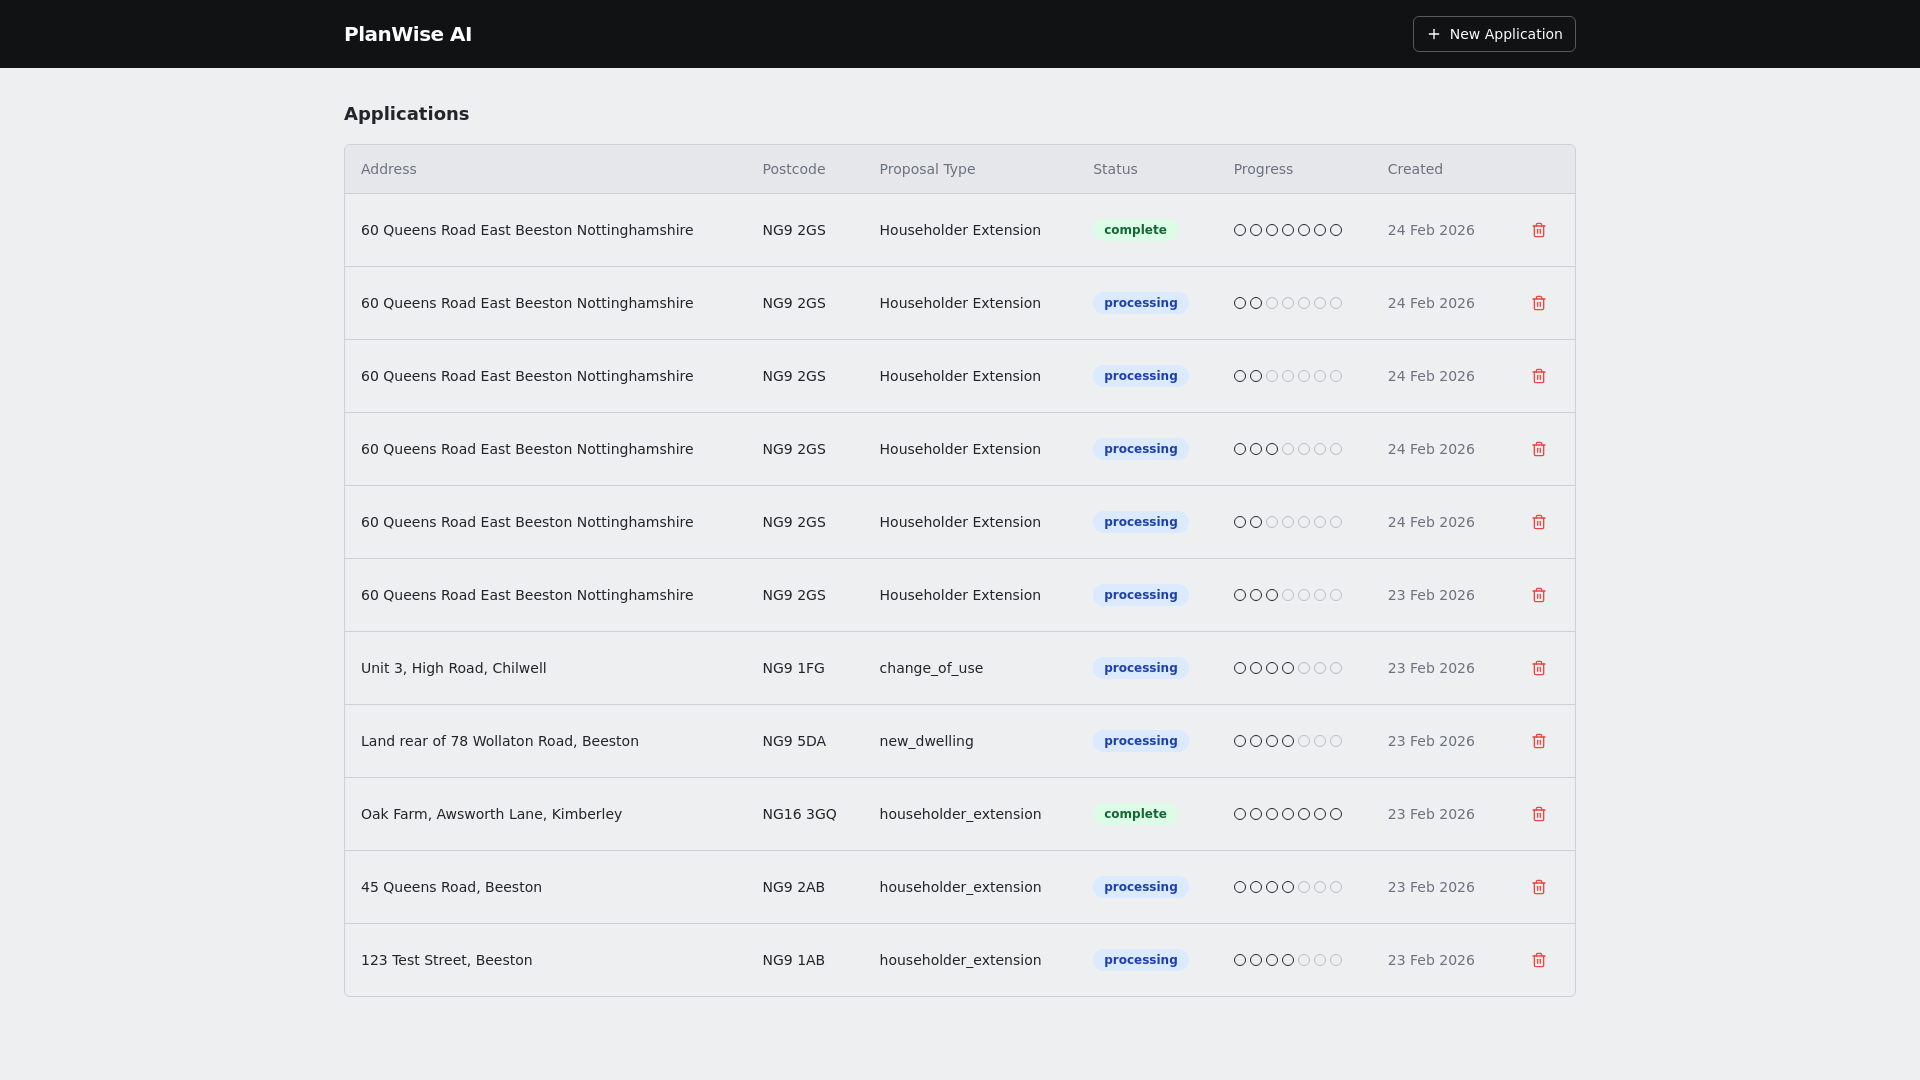The width and height of the screenshot is (1920, 1080).
Task: Go to the PlanWise AI home logo
Action: (408, 34)
